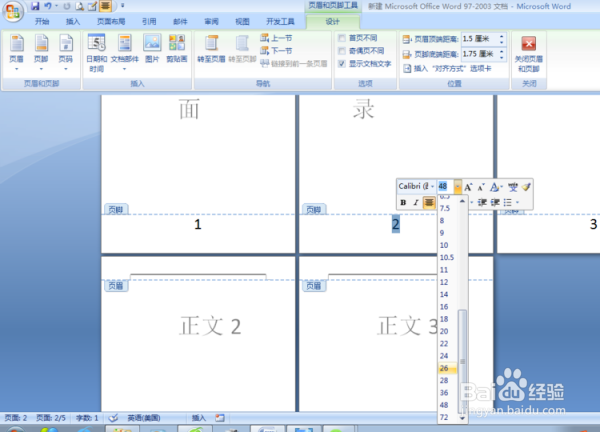Save the document from quick access toolbar
Image resolution: width=600 pixels, height=432 pixels.
point(35,6)
